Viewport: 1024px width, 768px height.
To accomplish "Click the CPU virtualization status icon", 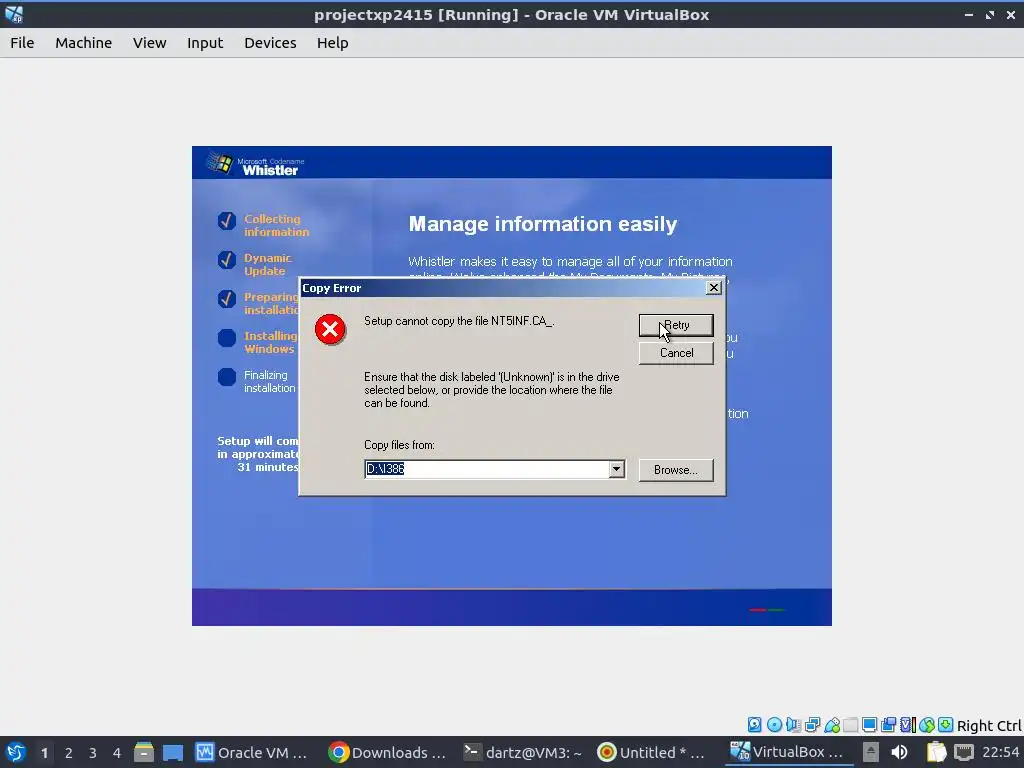I will click(907, 724).
